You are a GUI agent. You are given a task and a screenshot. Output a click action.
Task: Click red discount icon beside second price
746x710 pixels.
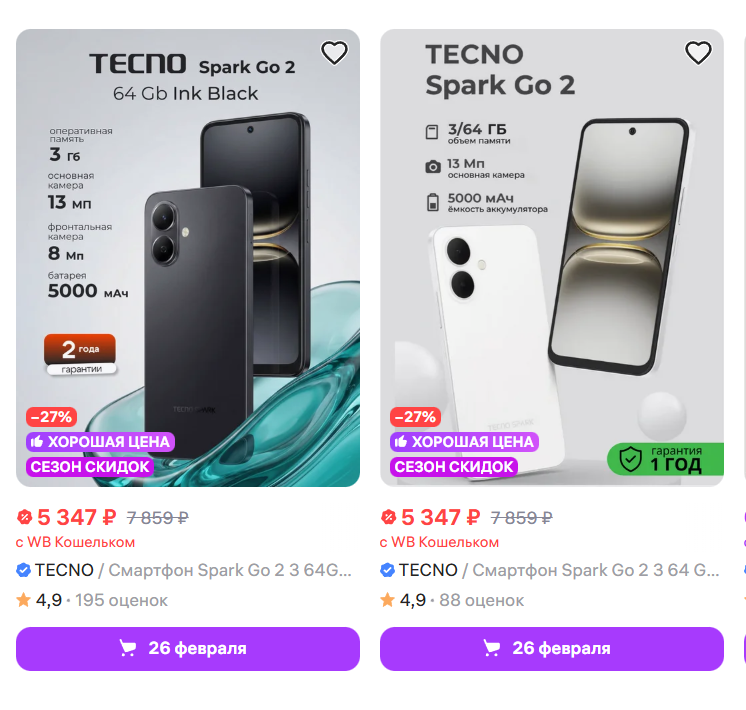click(389, 517)
